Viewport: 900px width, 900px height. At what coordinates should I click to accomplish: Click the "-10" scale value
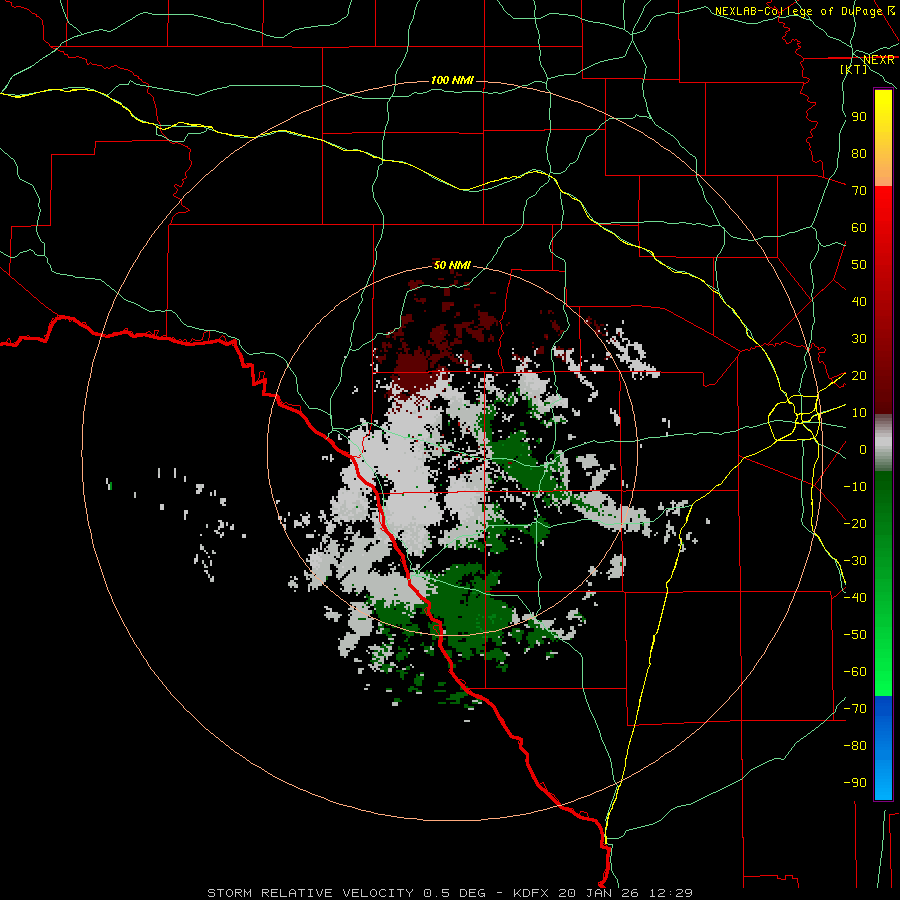point(855,487)
